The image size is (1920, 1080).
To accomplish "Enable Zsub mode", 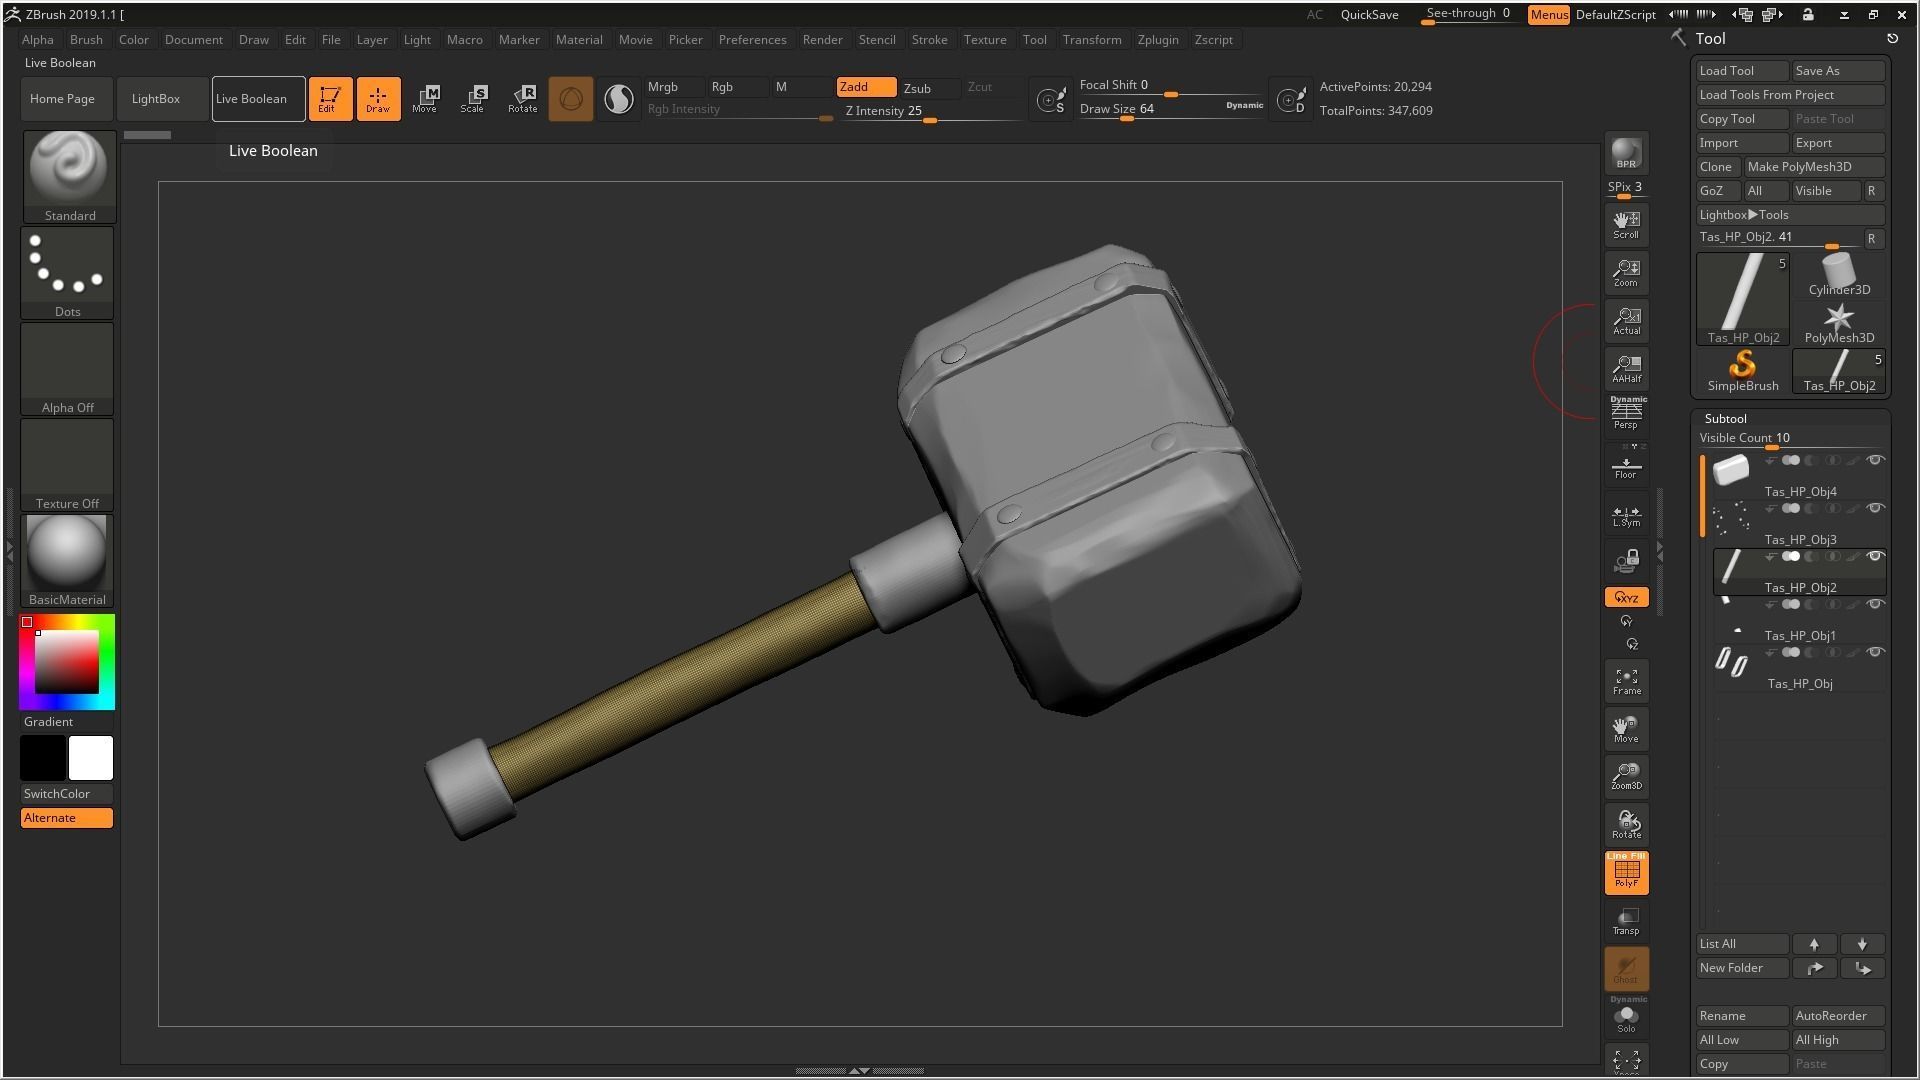I will tap(929, 88).
